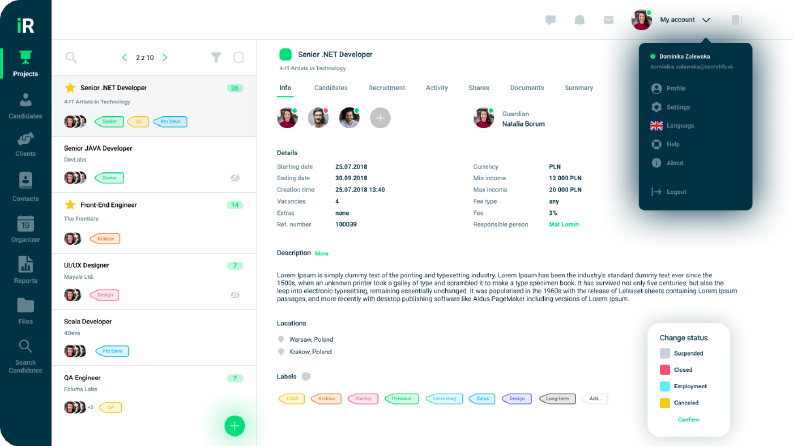793x446 pixels.
Task: Click the Startup label tag
Action: (363, 398)
